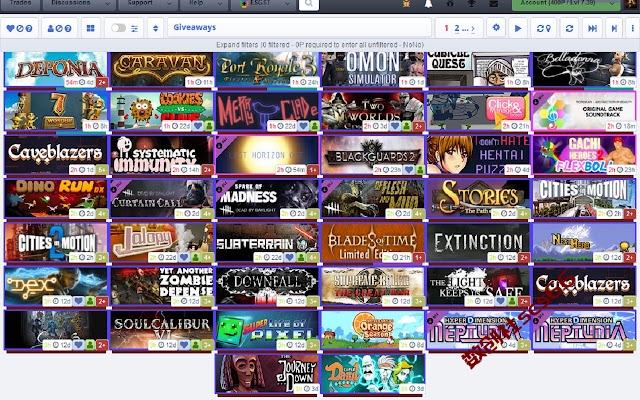Click the bell notifications icon in the top bar
Image resolution: width=640 pixels, height=400 pixels.
pyautogui.click(x=428, y=4)
